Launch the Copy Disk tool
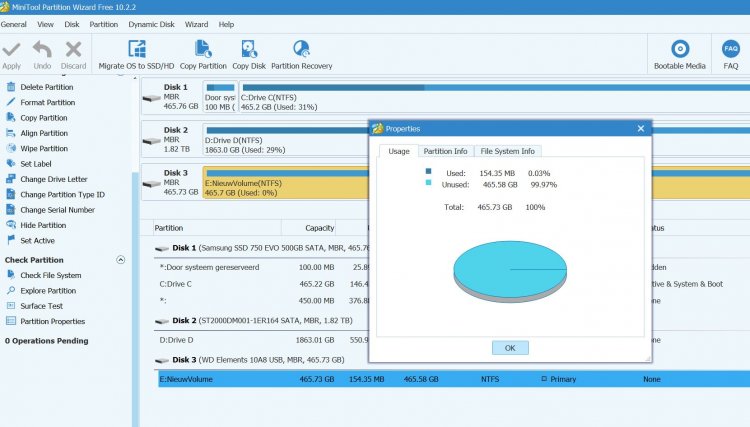 pyautogui.click(x=249, y=49)
